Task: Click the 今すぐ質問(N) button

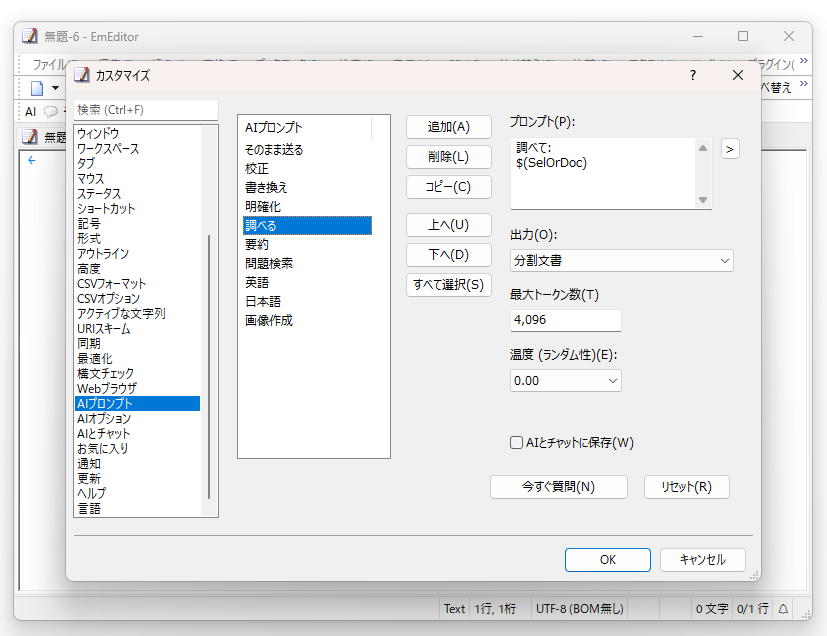Action: point(559,487)
